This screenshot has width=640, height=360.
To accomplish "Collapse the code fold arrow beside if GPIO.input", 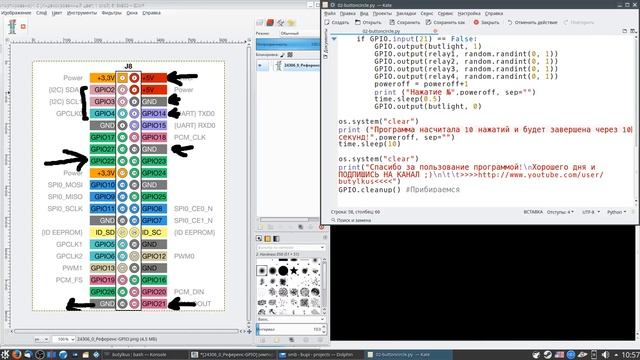I will point(334,39).
